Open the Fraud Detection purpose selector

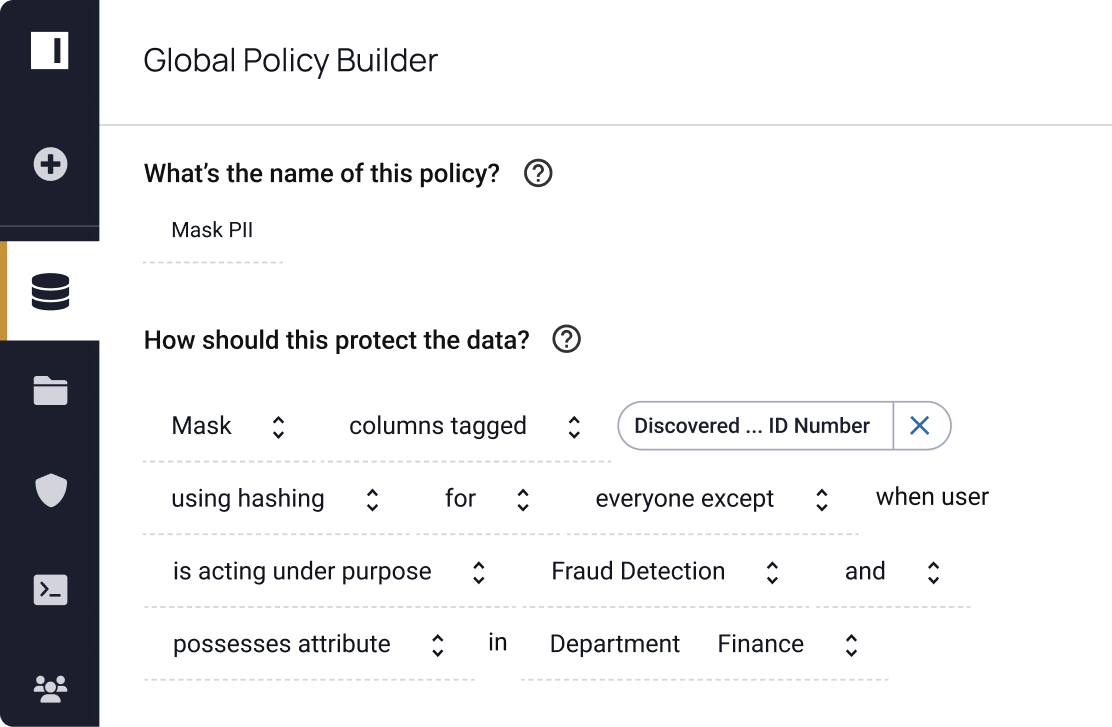pyautogui.click(x=772, y=571)
